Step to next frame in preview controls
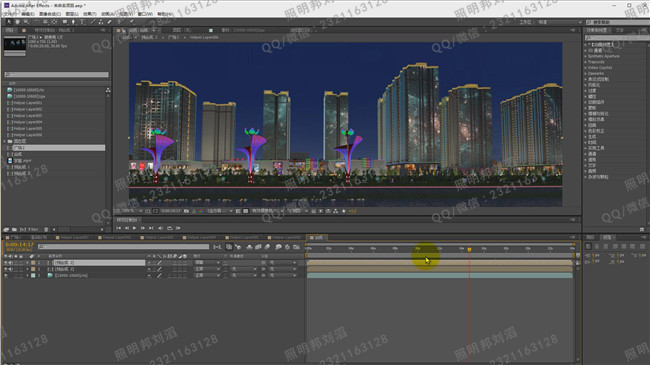 pos(143,228)
